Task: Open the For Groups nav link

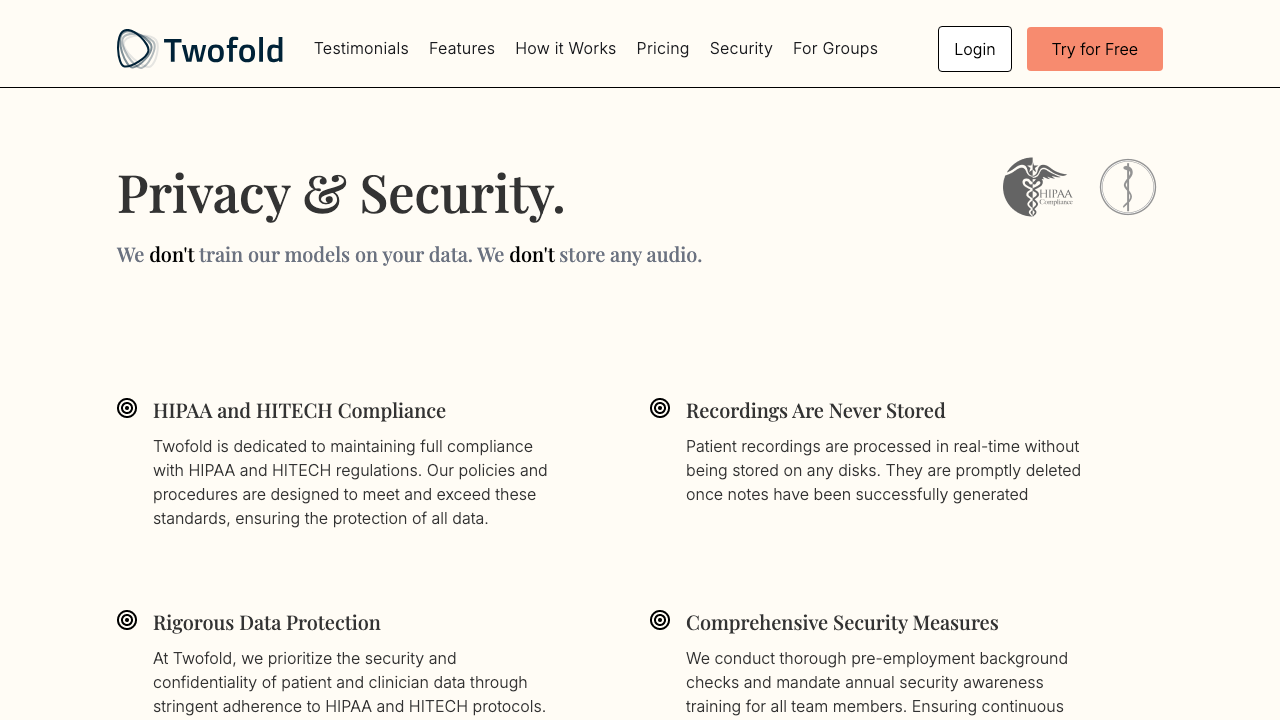Action: [835, 48]
